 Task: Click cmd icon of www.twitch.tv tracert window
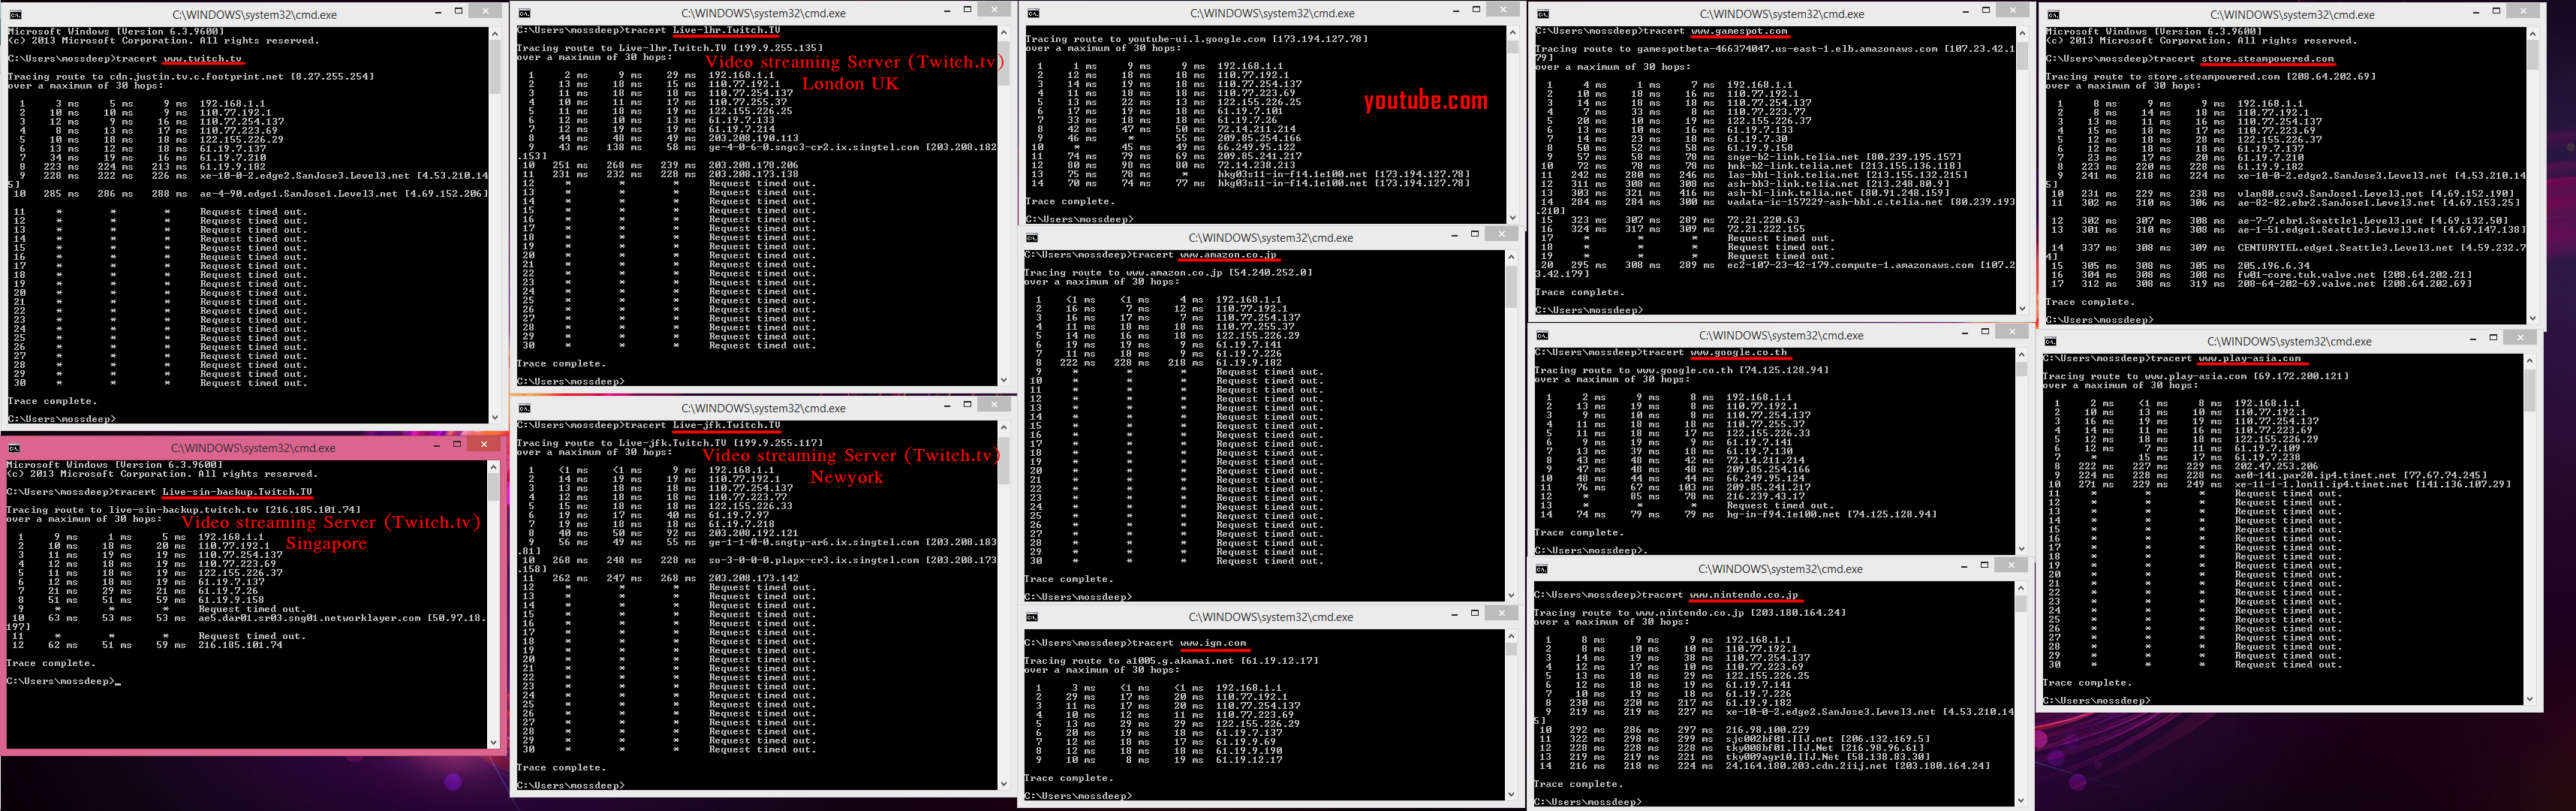[15, 15]
